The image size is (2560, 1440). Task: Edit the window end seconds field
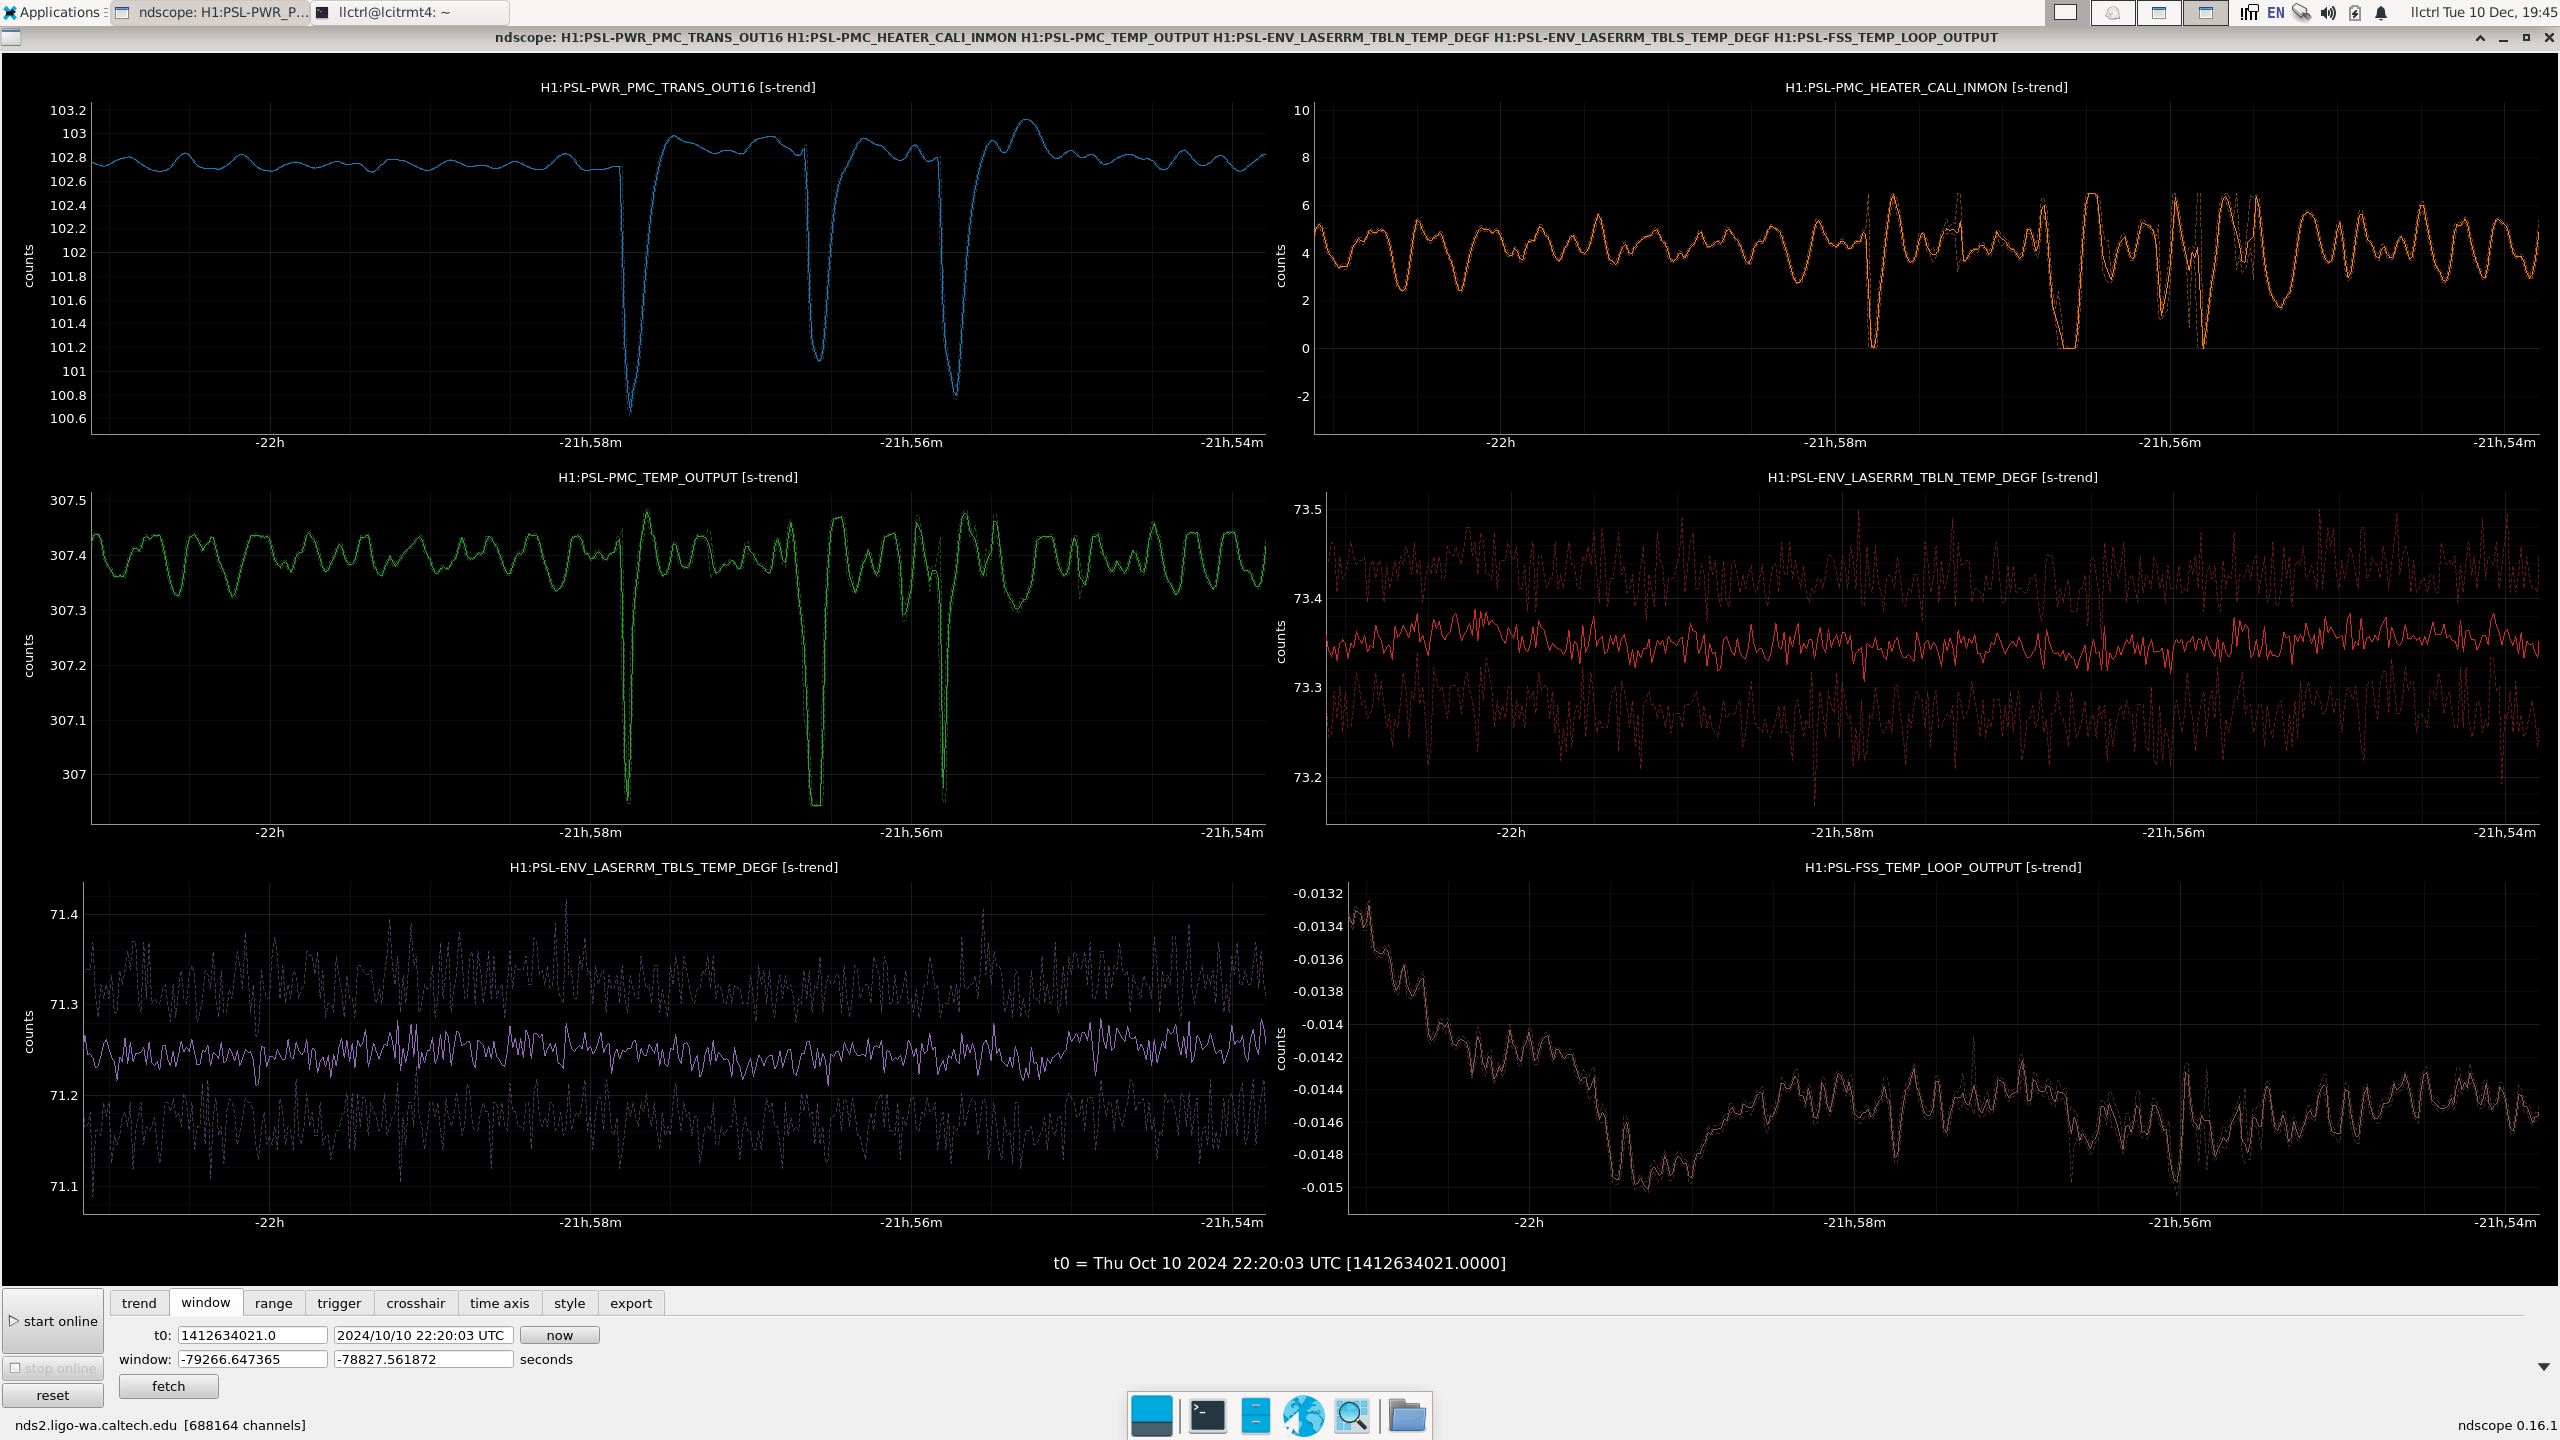click(x=423, y=1359)
